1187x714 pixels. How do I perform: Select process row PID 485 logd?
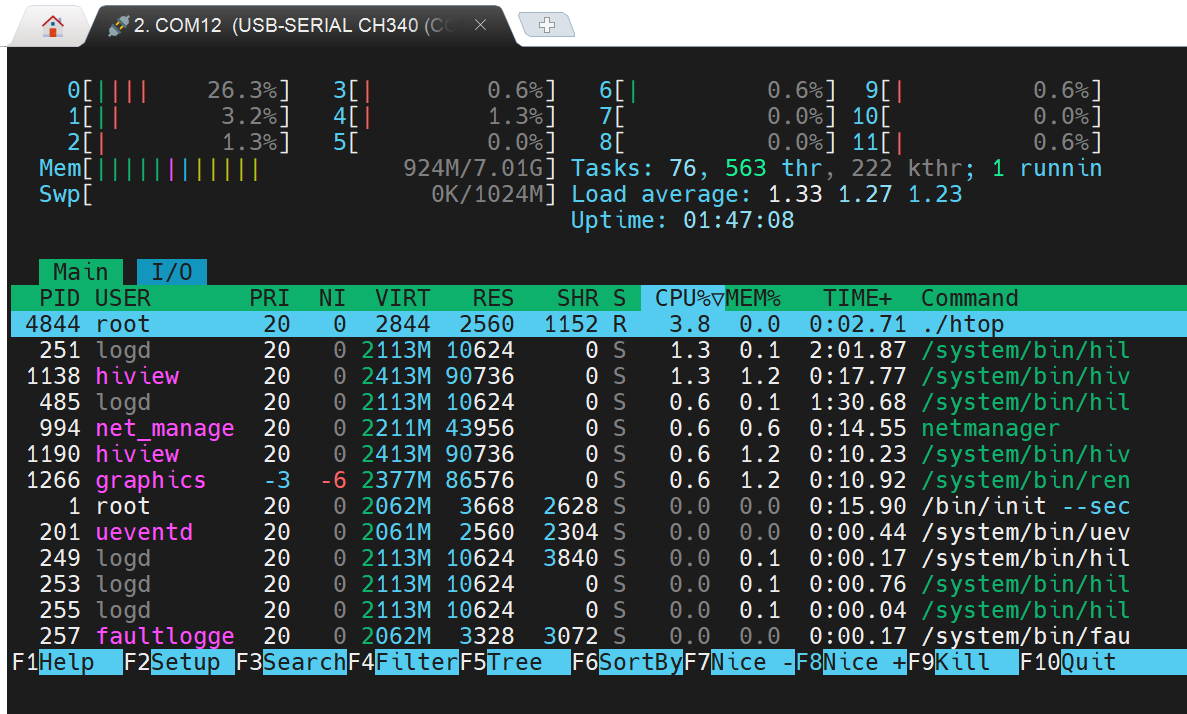[599, 402]
